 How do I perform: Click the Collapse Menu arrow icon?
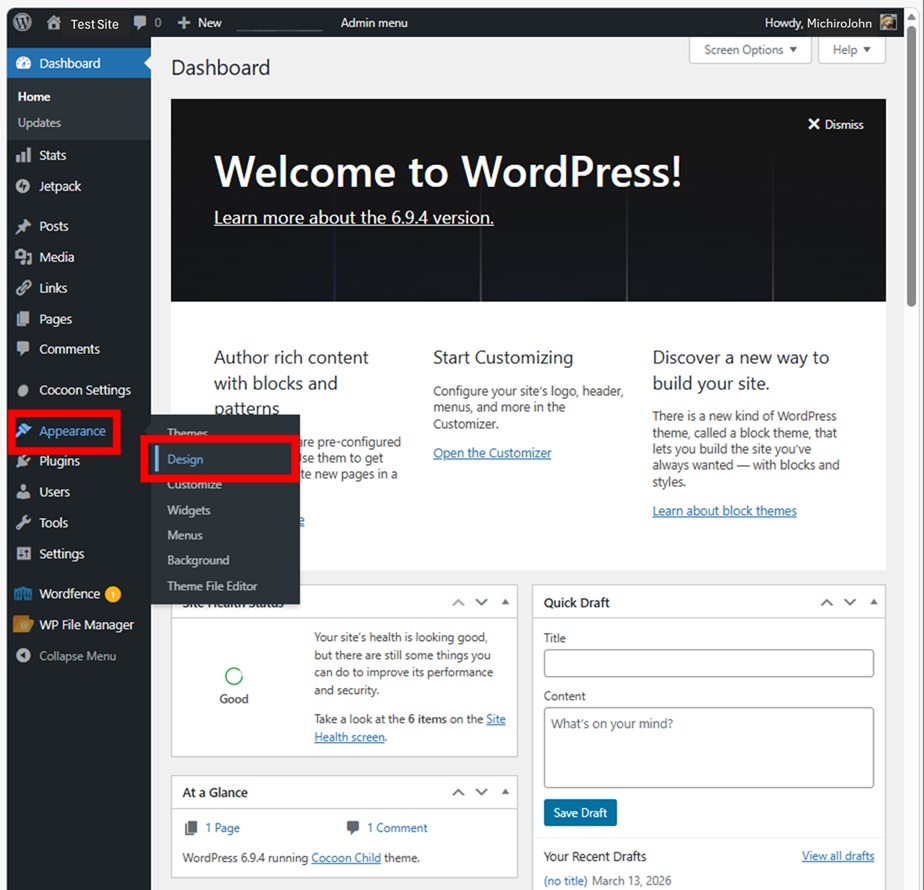coord(24,656)
